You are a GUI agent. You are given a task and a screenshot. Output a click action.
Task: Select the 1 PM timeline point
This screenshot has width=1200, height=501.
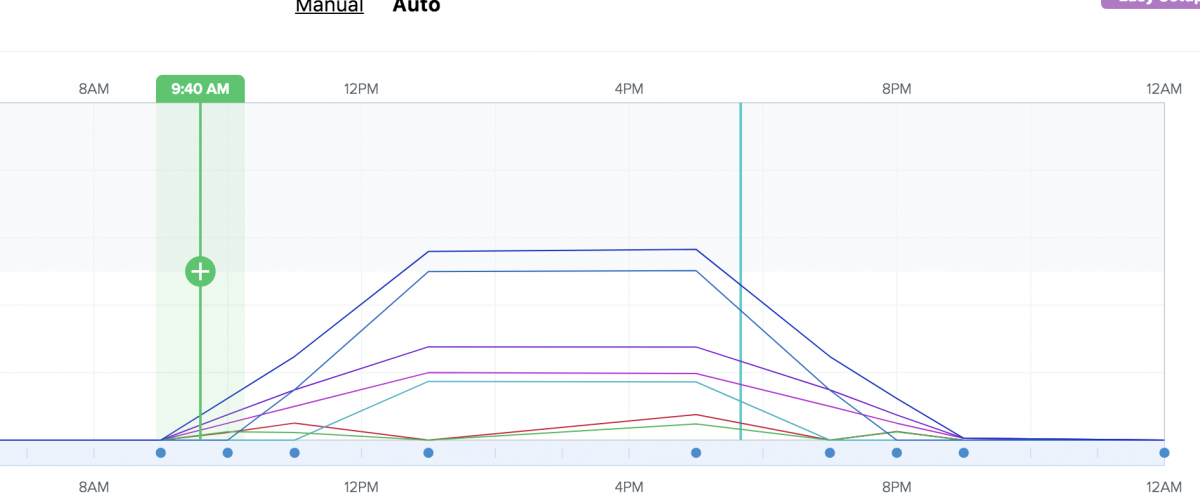(x=429, y=453)
